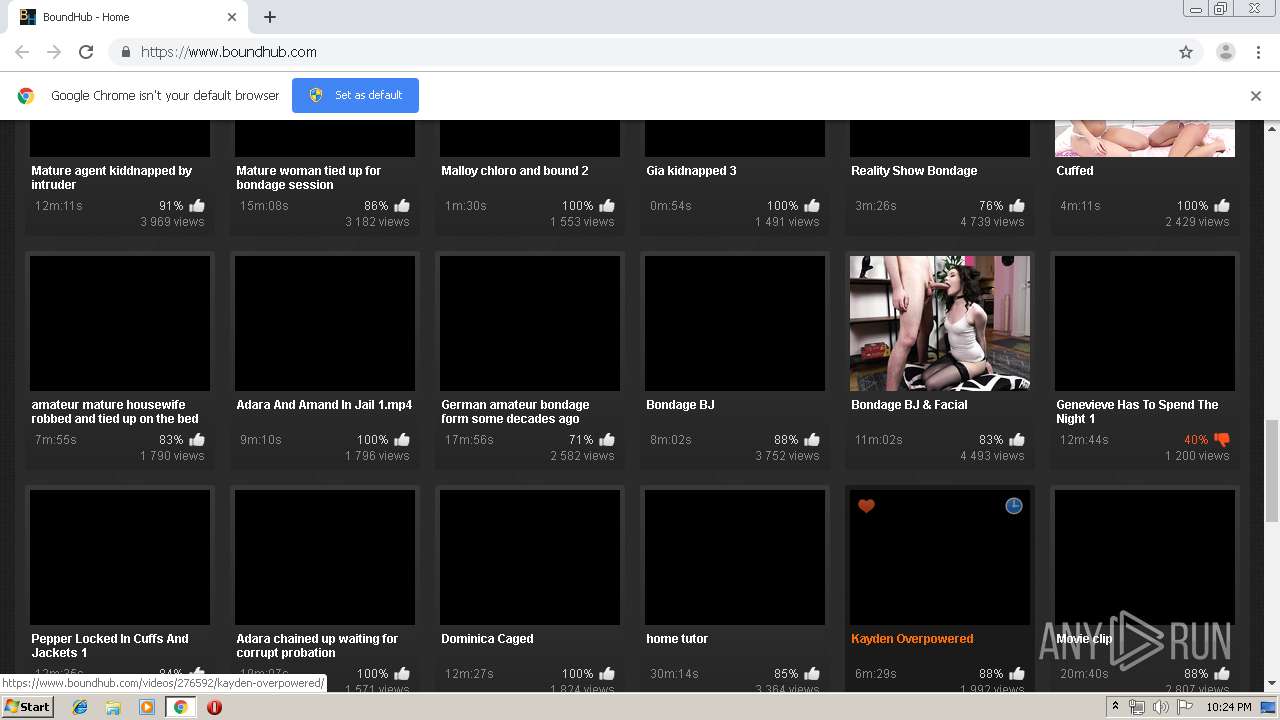Click thumbs-up icon beside 91% rating
The height and width of the screenshot is (720, 1280).
(x=197, y=206)
